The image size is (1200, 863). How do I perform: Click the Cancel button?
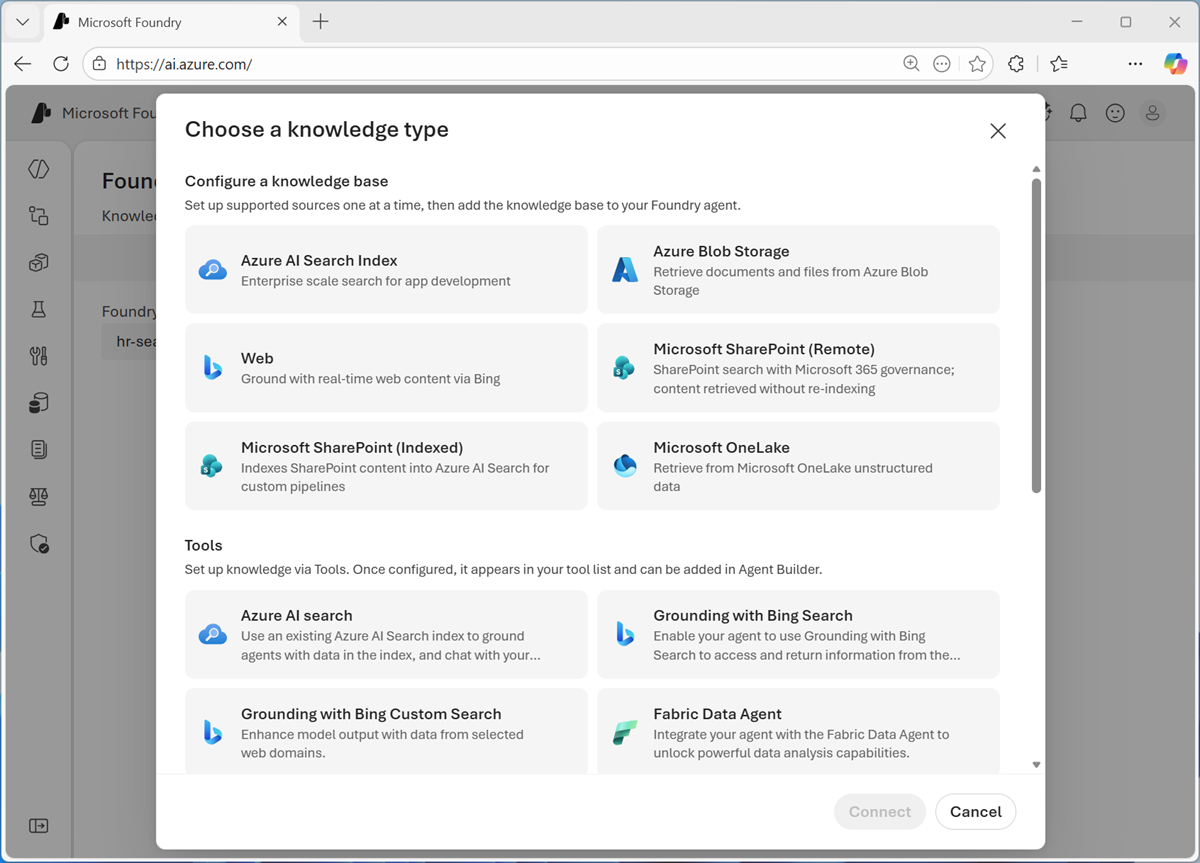click(975, 811)
